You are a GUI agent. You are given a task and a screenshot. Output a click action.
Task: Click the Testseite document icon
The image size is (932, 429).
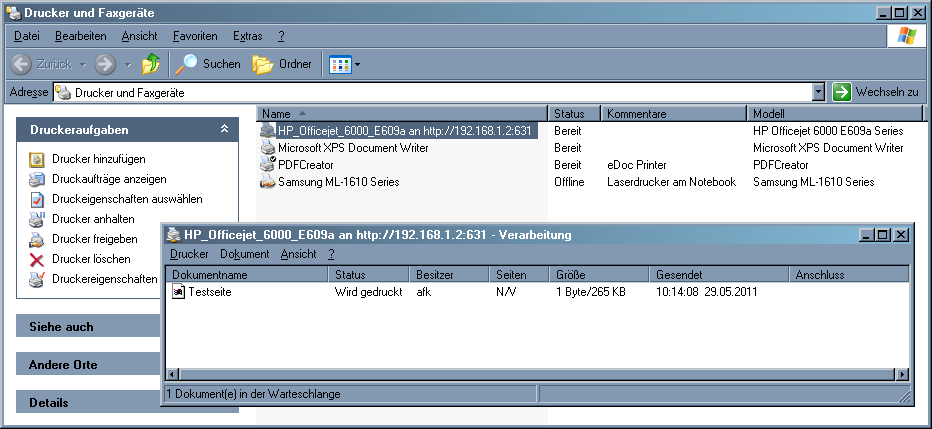179,292
